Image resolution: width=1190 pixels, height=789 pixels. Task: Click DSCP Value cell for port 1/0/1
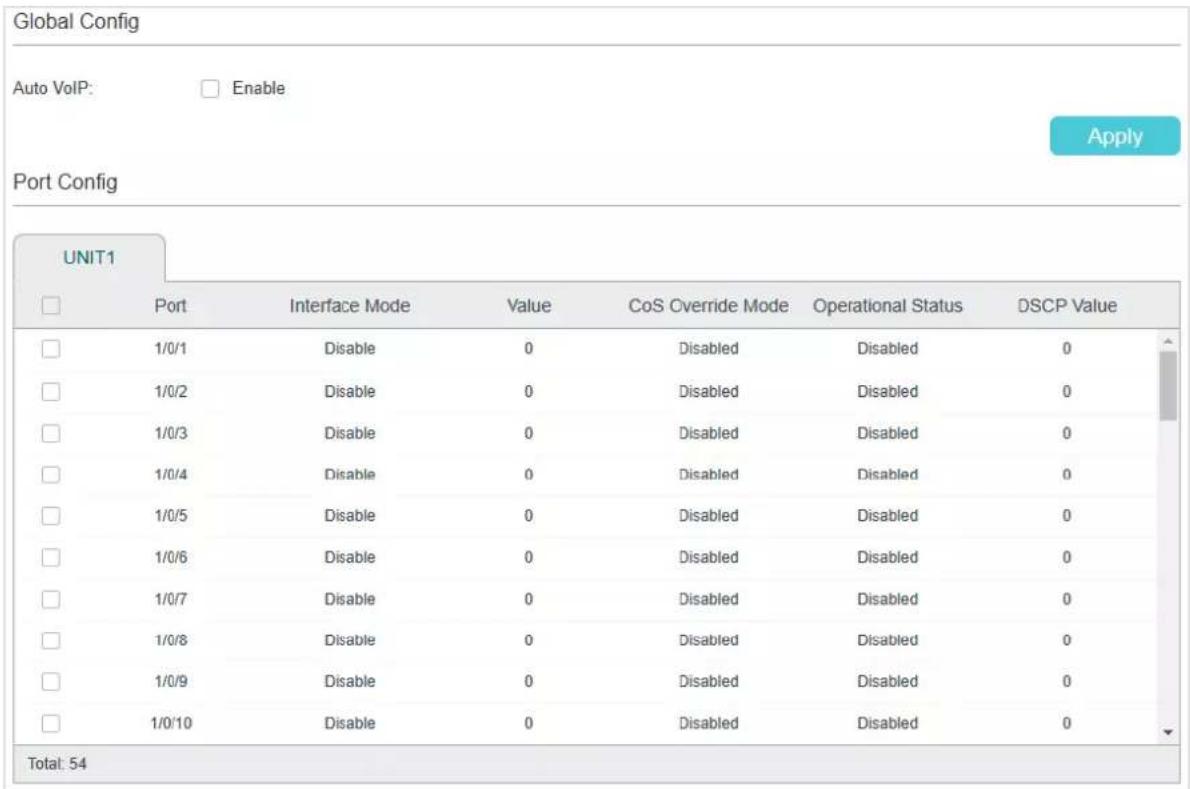[1067, 349]
